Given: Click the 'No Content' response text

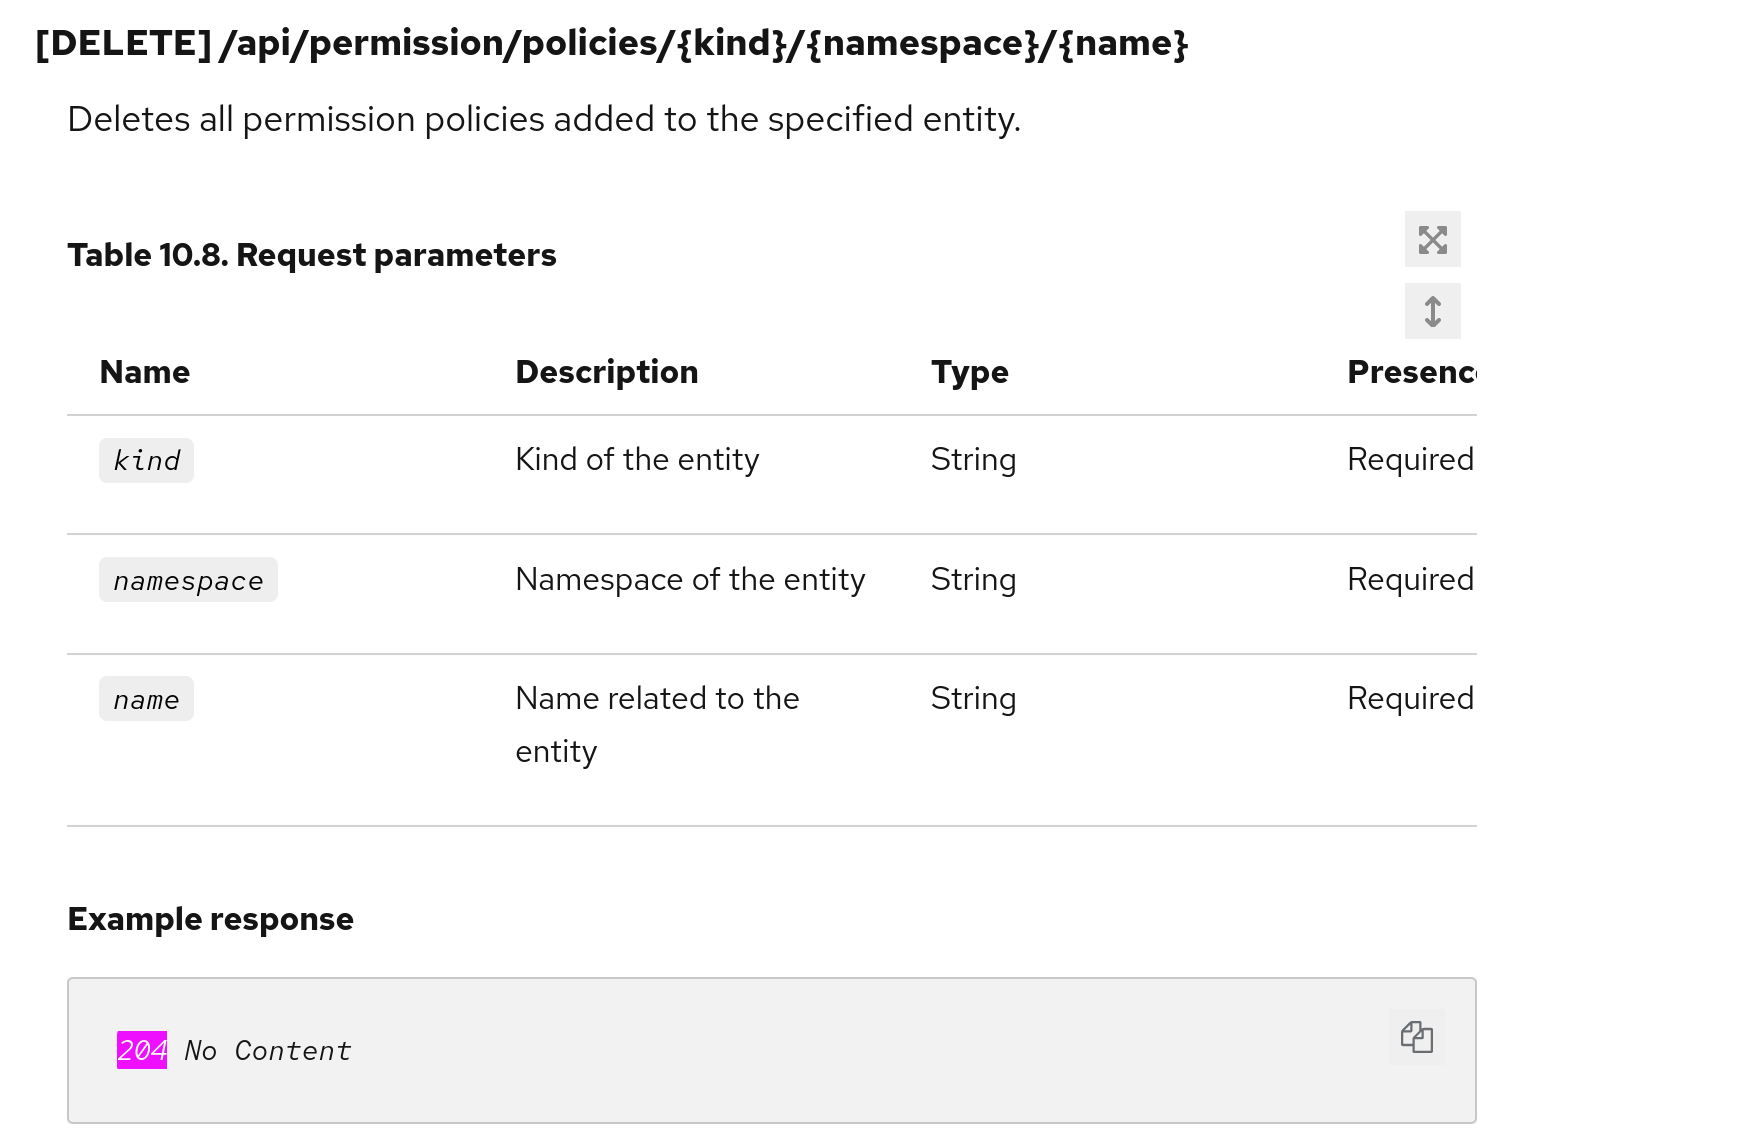Looking at the screenshot, I should tap(268, 1051).
